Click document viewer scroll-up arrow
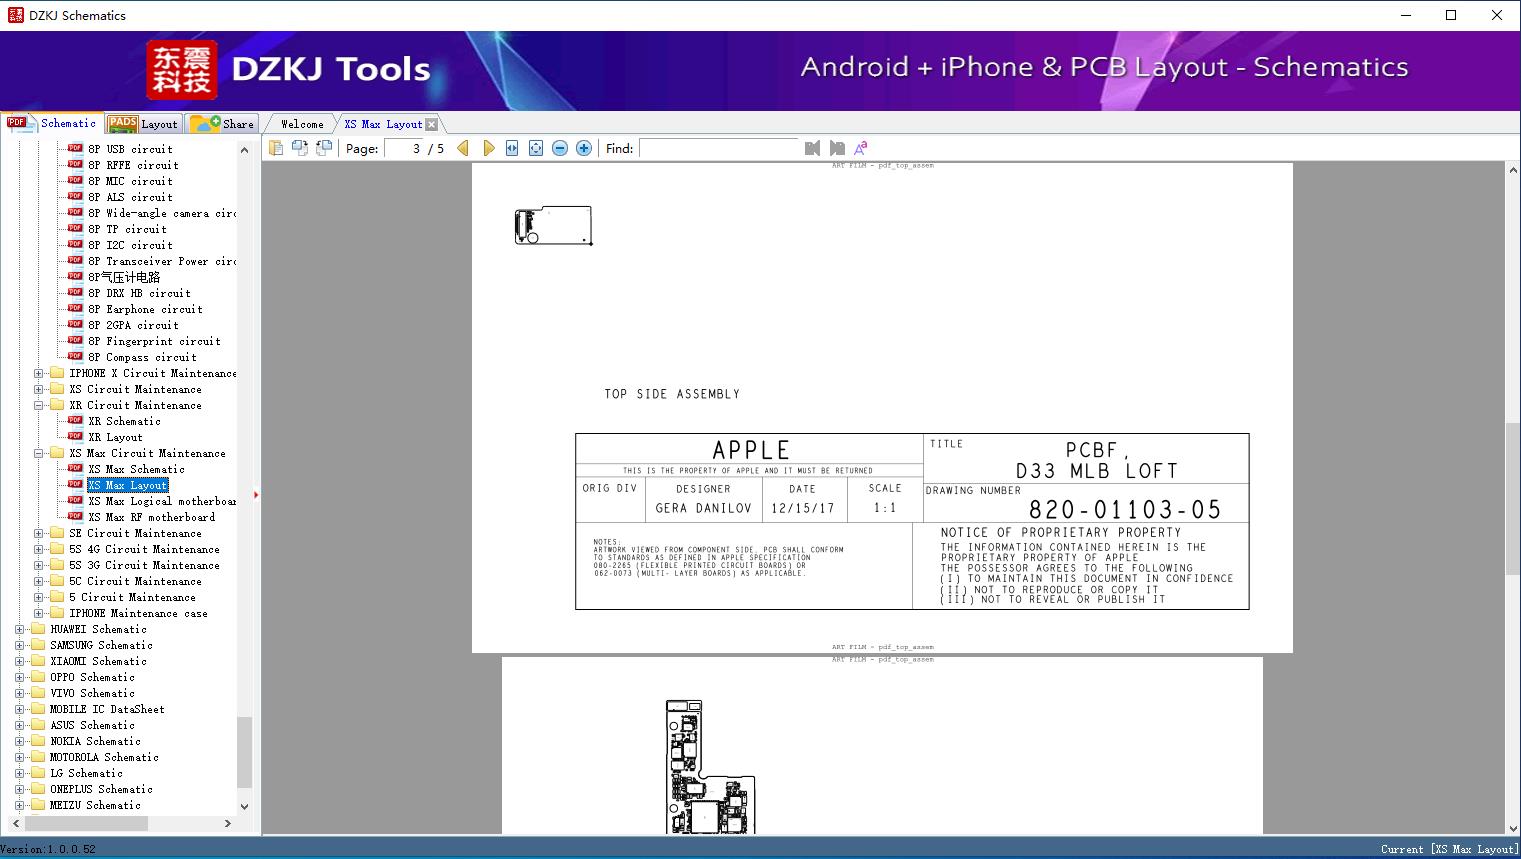1521x859 pixels. pos(1512,171)
